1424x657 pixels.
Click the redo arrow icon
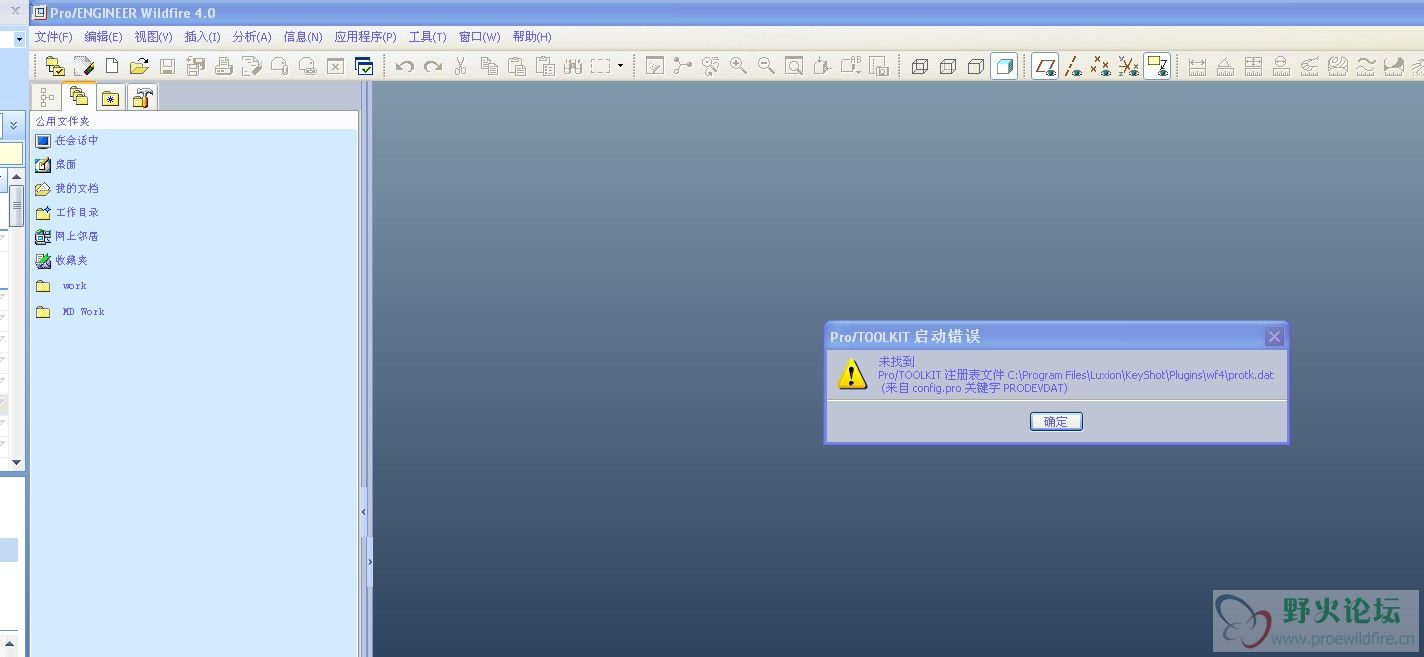[433, 67]
